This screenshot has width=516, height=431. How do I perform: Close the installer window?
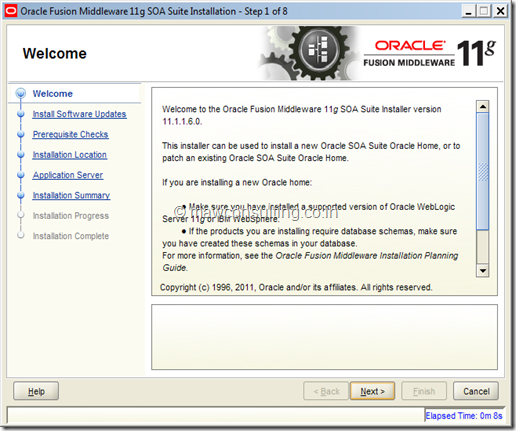[500, 11]
